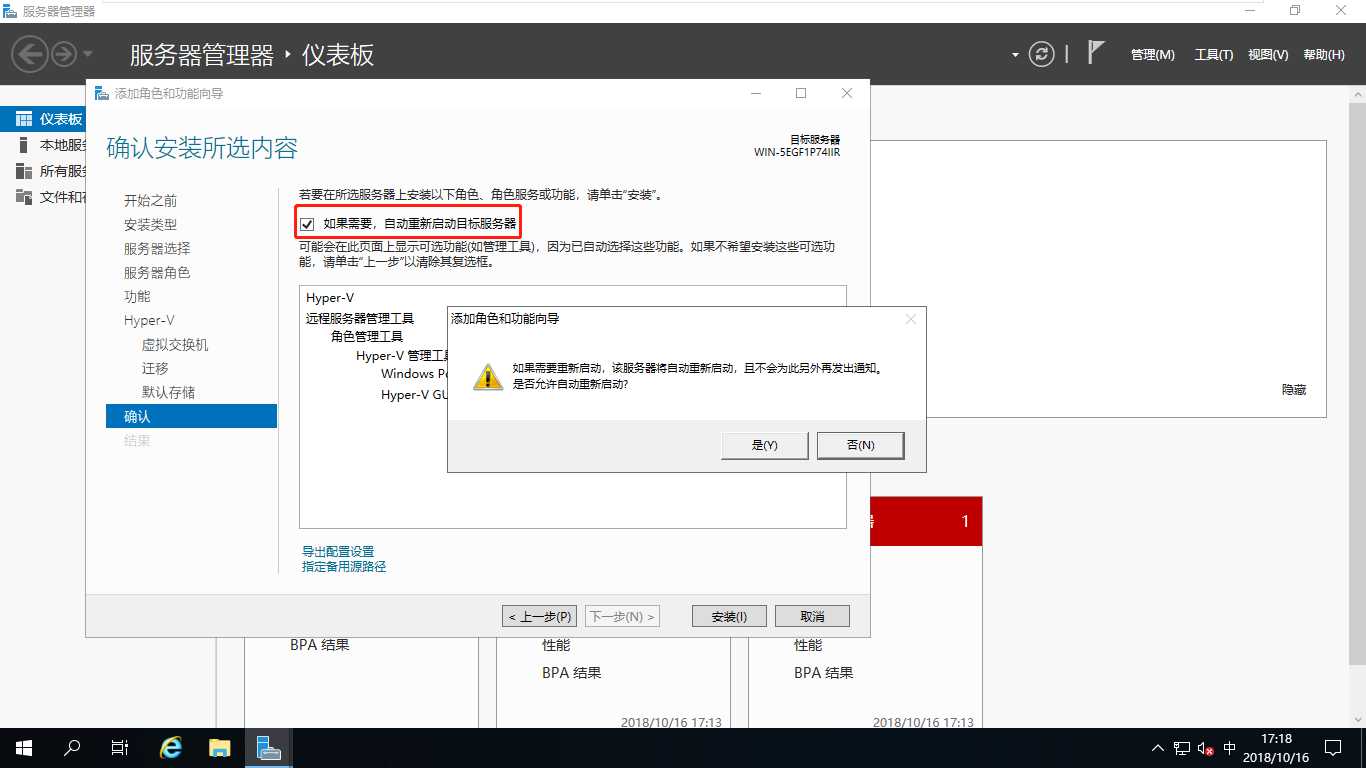The width and height of the screenshot is (1366, 768).
Task: Open the notifications flag icon
Action: [x=1096, y=53]
